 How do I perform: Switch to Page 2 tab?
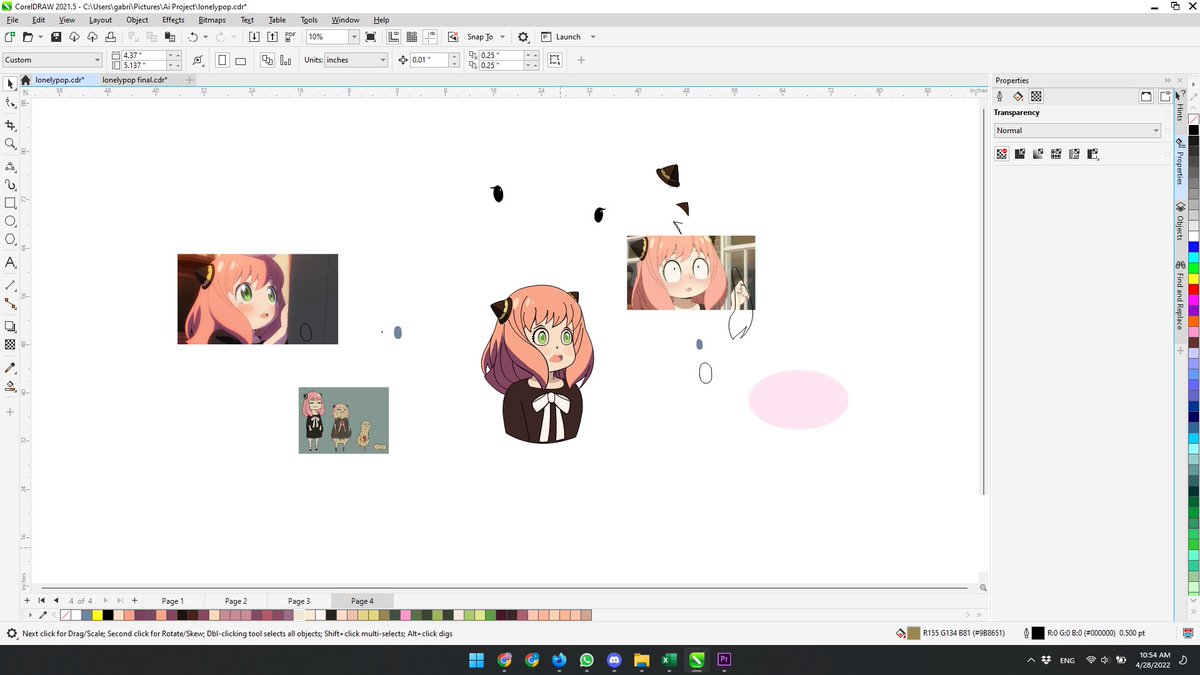[236, 601]
